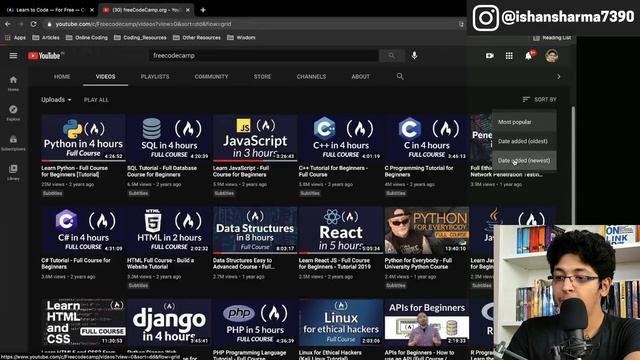Open C in 4 hours thumbnail
Screen dimensions: 640x360
(x=427, y=138)
